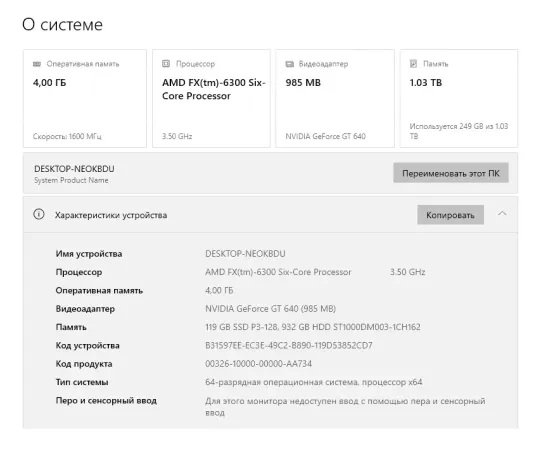
Task: Collapse the Характеристики устройства section chevron
Action: pyautogui.click(x=502, y=214)
